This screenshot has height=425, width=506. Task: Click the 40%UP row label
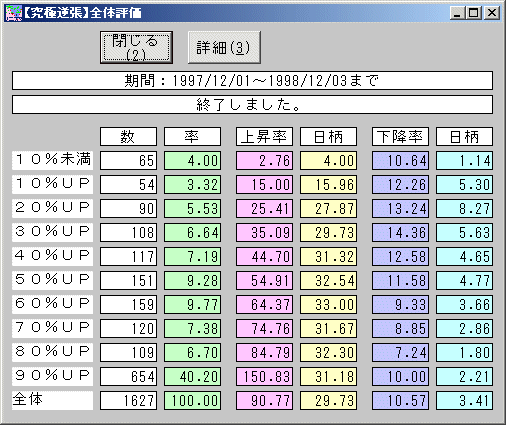[52, 256]
